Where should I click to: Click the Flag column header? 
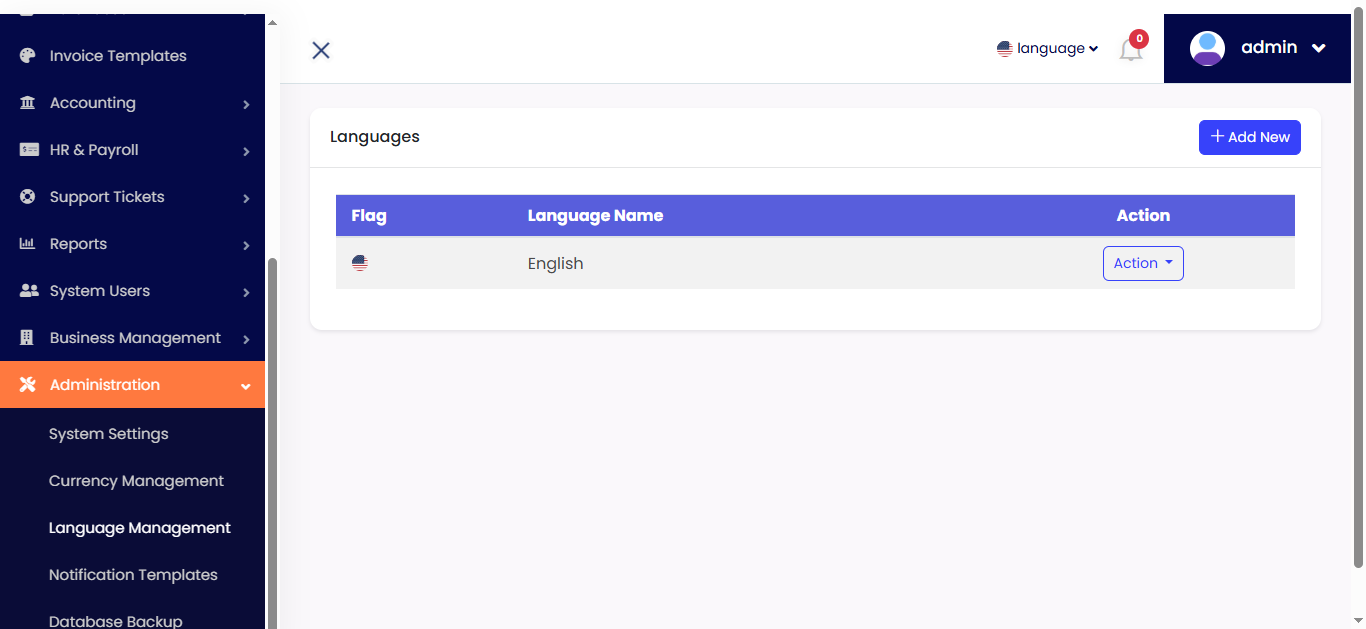point(369,215)
